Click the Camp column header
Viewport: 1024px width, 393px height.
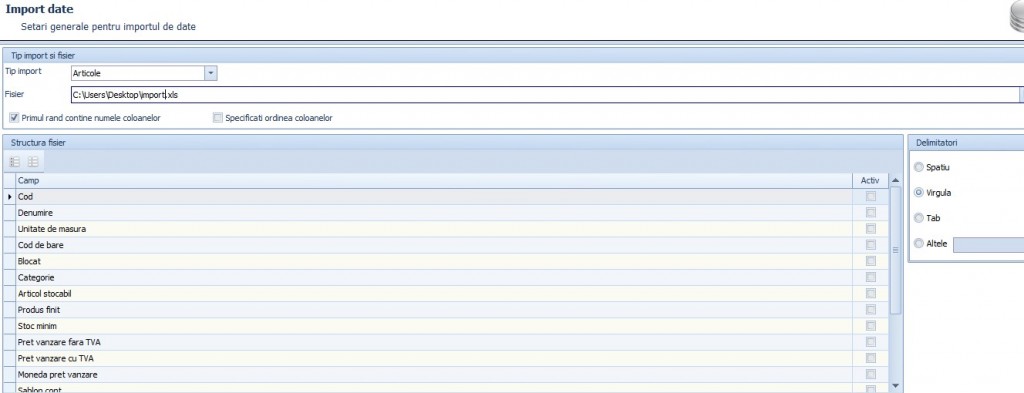click(434, 180)
